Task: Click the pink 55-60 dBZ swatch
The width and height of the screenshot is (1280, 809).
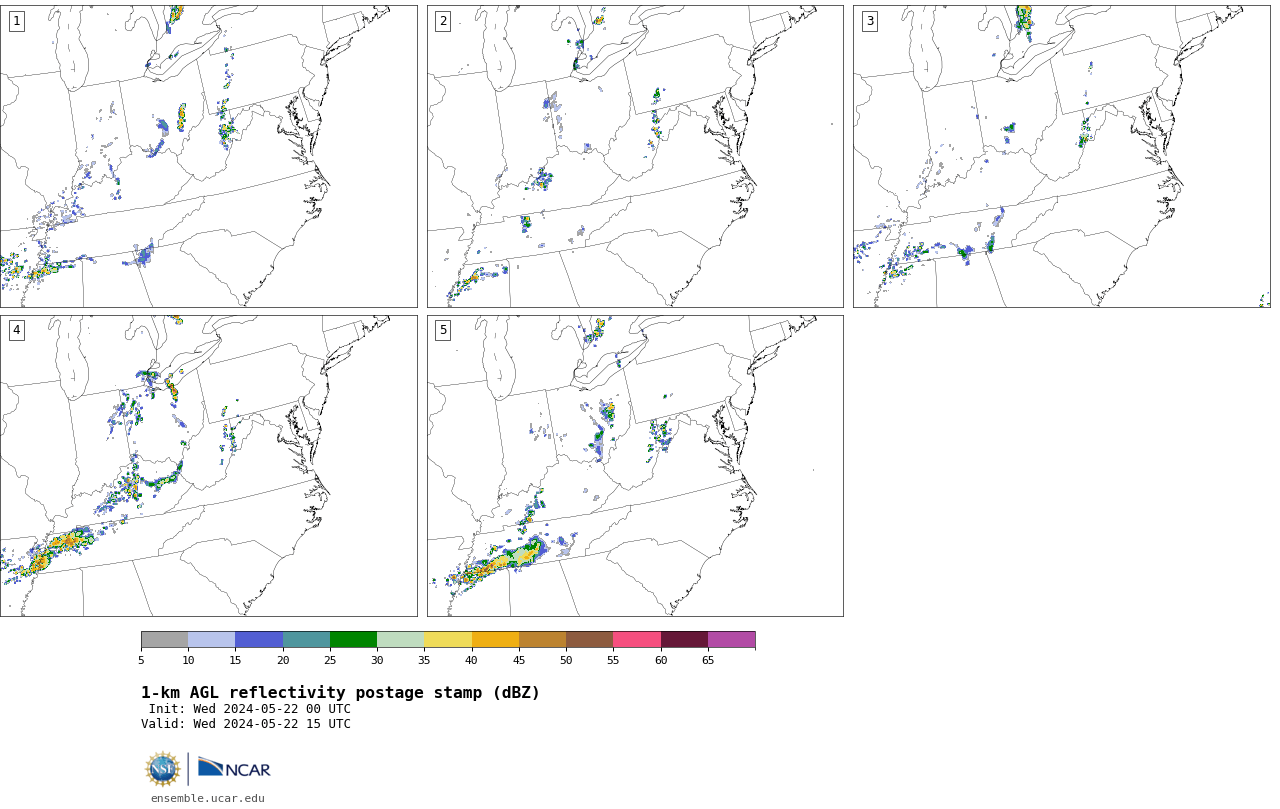Action: pos(637,640)
